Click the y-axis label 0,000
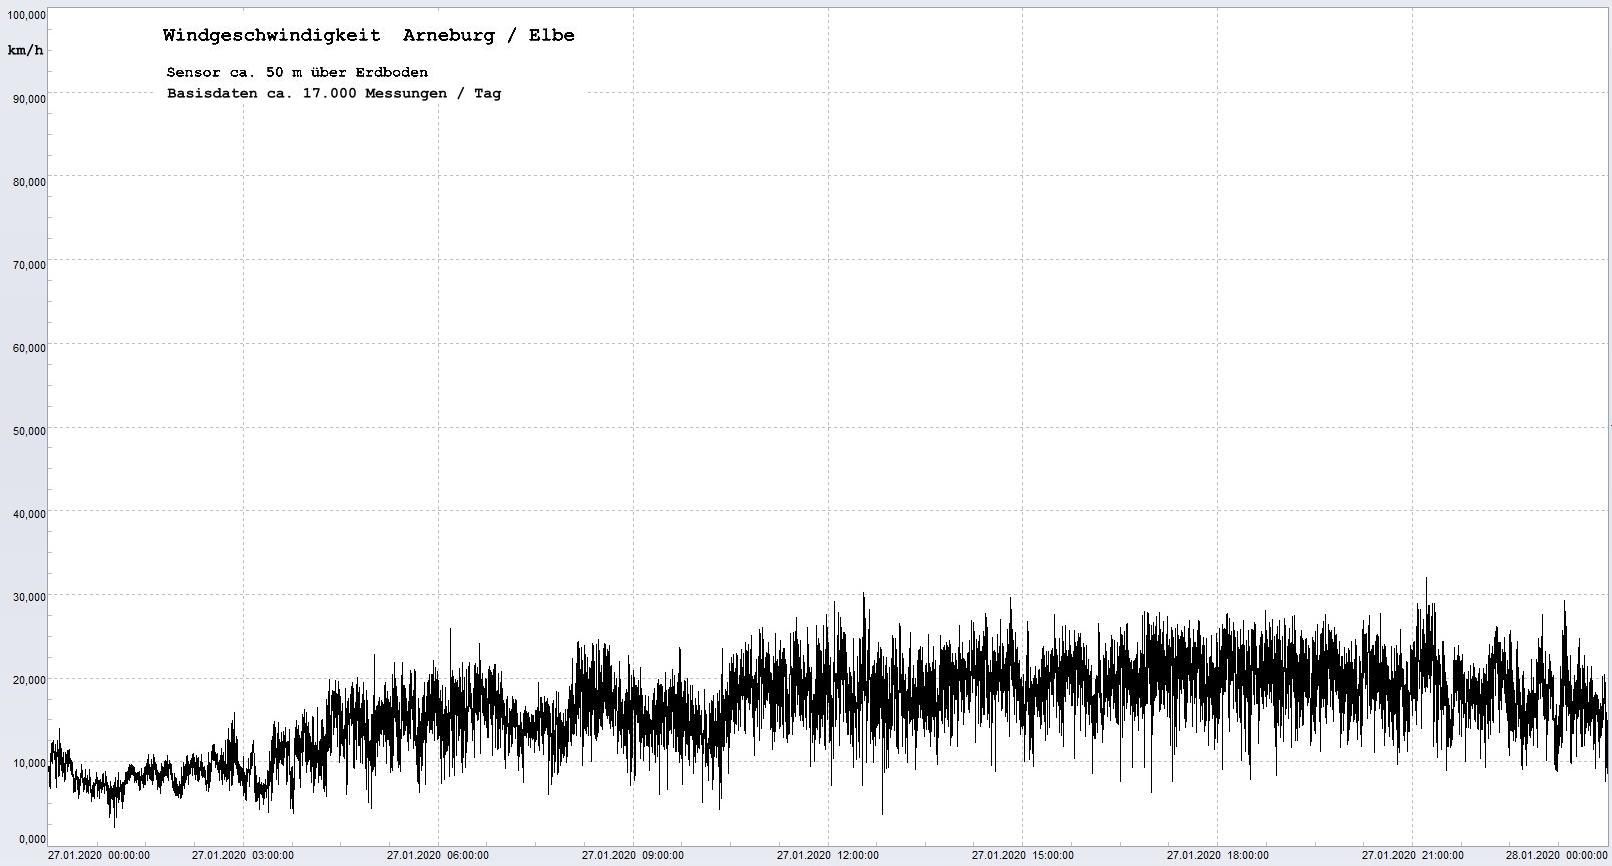Screen dimensions: 1612x866 (x=32, y=839)
